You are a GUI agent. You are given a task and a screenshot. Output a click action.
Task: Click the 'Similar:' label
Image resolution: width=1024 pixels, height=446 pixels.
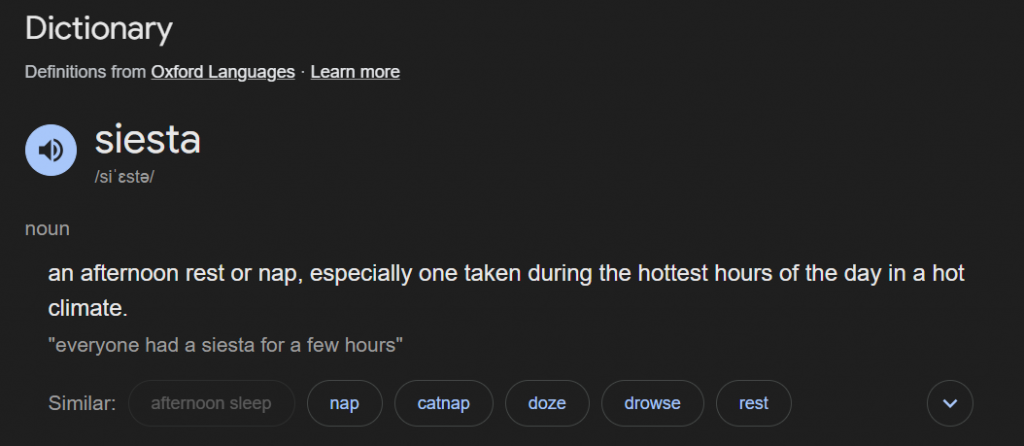pyautogui.click(x=82, y=404)
